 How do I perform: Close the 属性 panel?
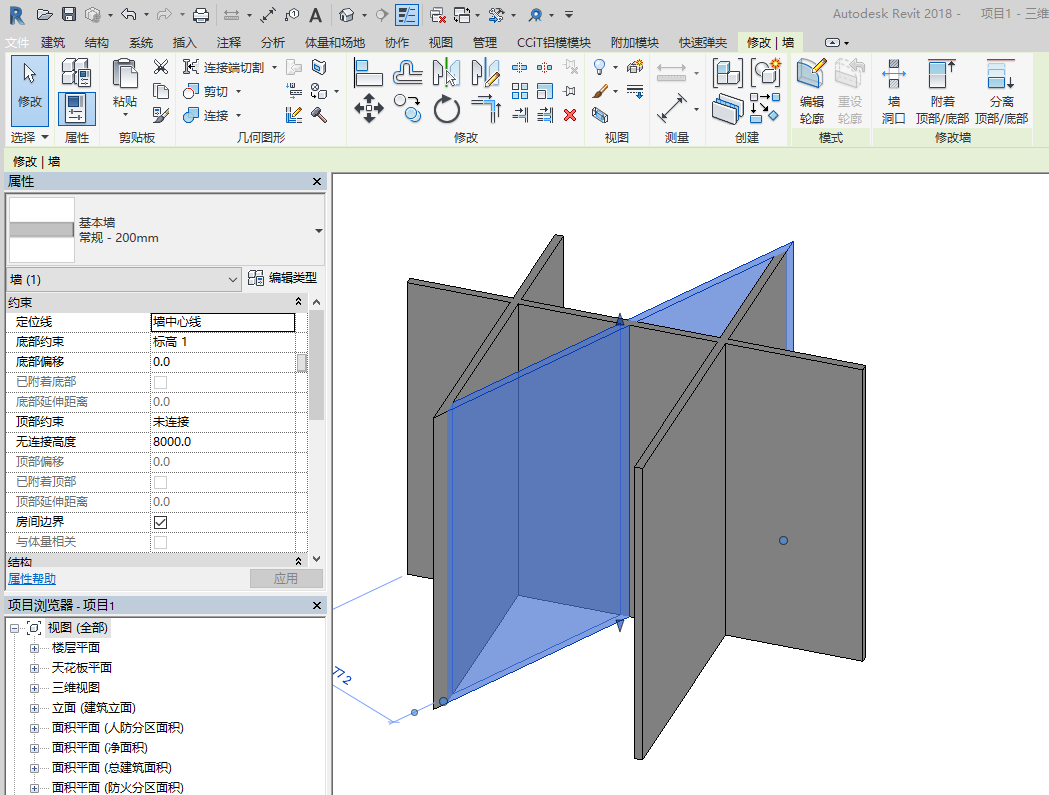pos(317,182)
